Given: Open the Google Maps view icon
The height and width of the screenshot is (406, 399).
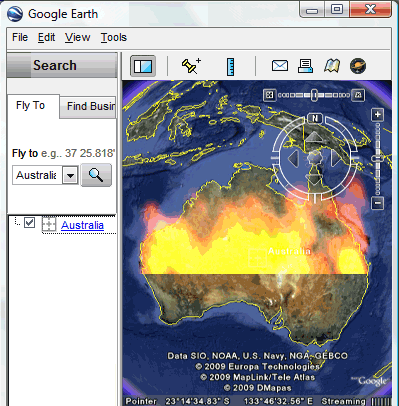Looking at the screenshot, I should pos(332,66).
